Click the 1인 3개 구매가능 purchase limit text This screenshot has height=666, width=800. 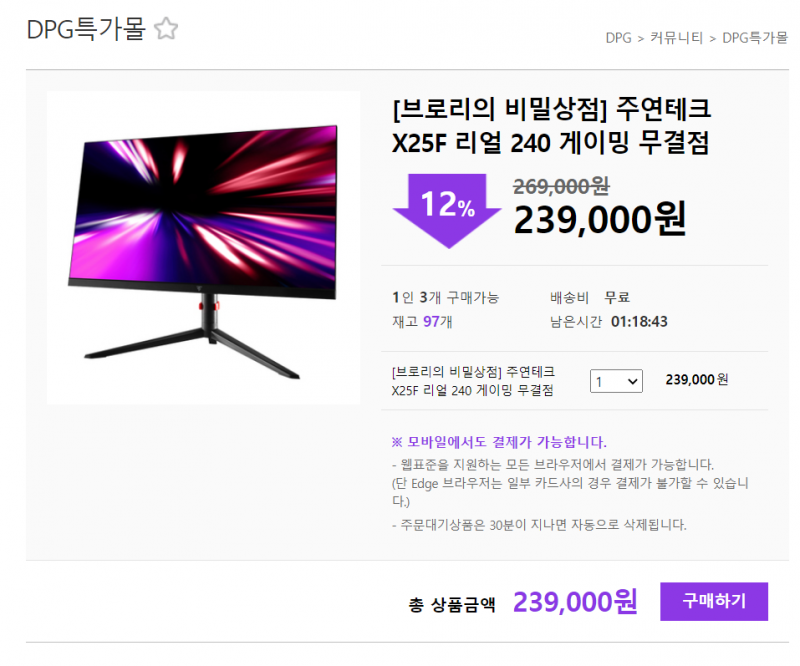coord(445,297)
